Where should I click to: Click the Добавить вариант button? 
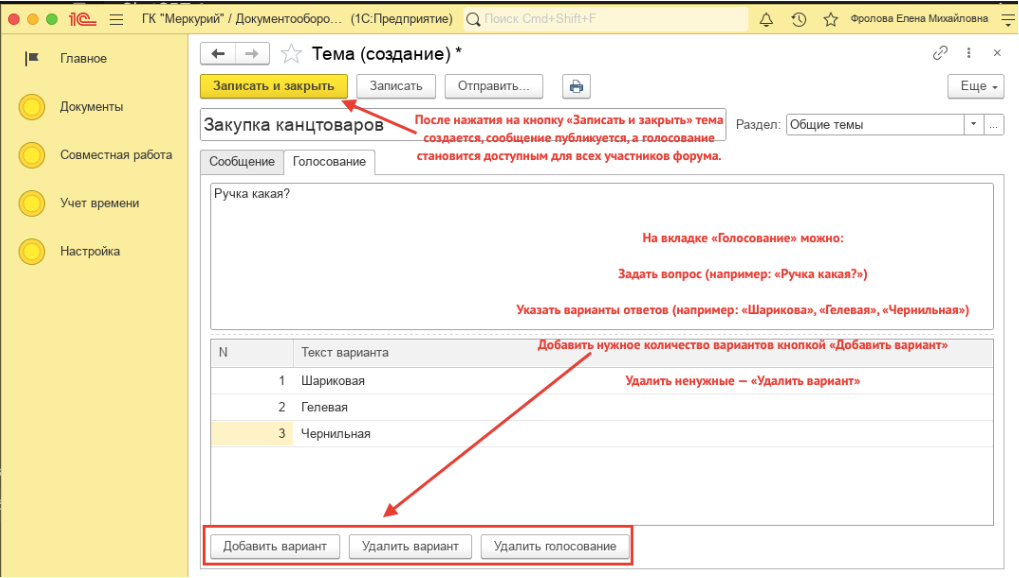(275, 546)
